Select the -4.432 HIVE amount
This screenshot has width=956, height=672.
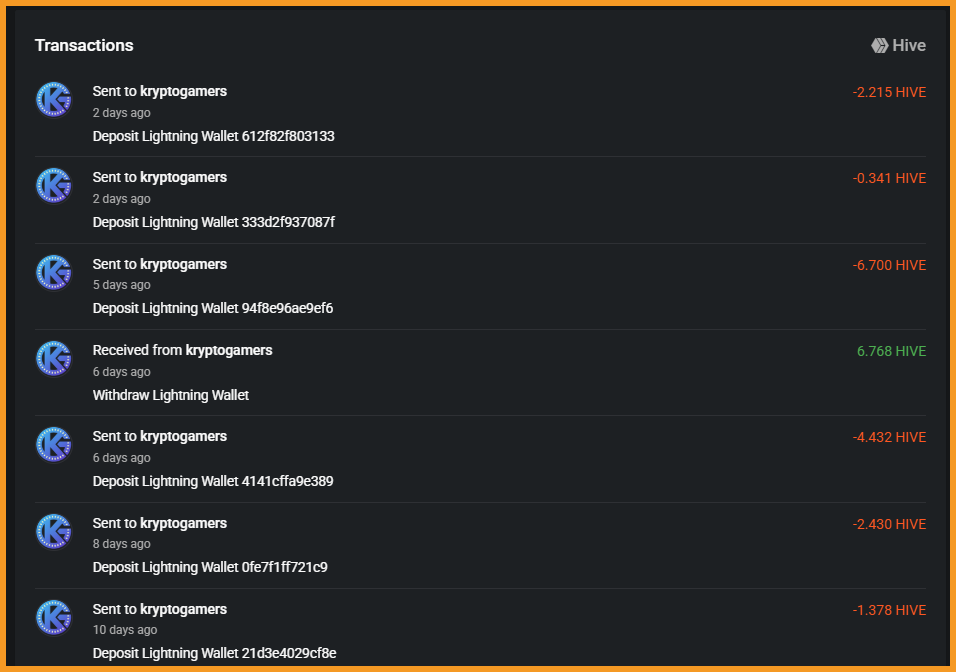coord(890,437)
